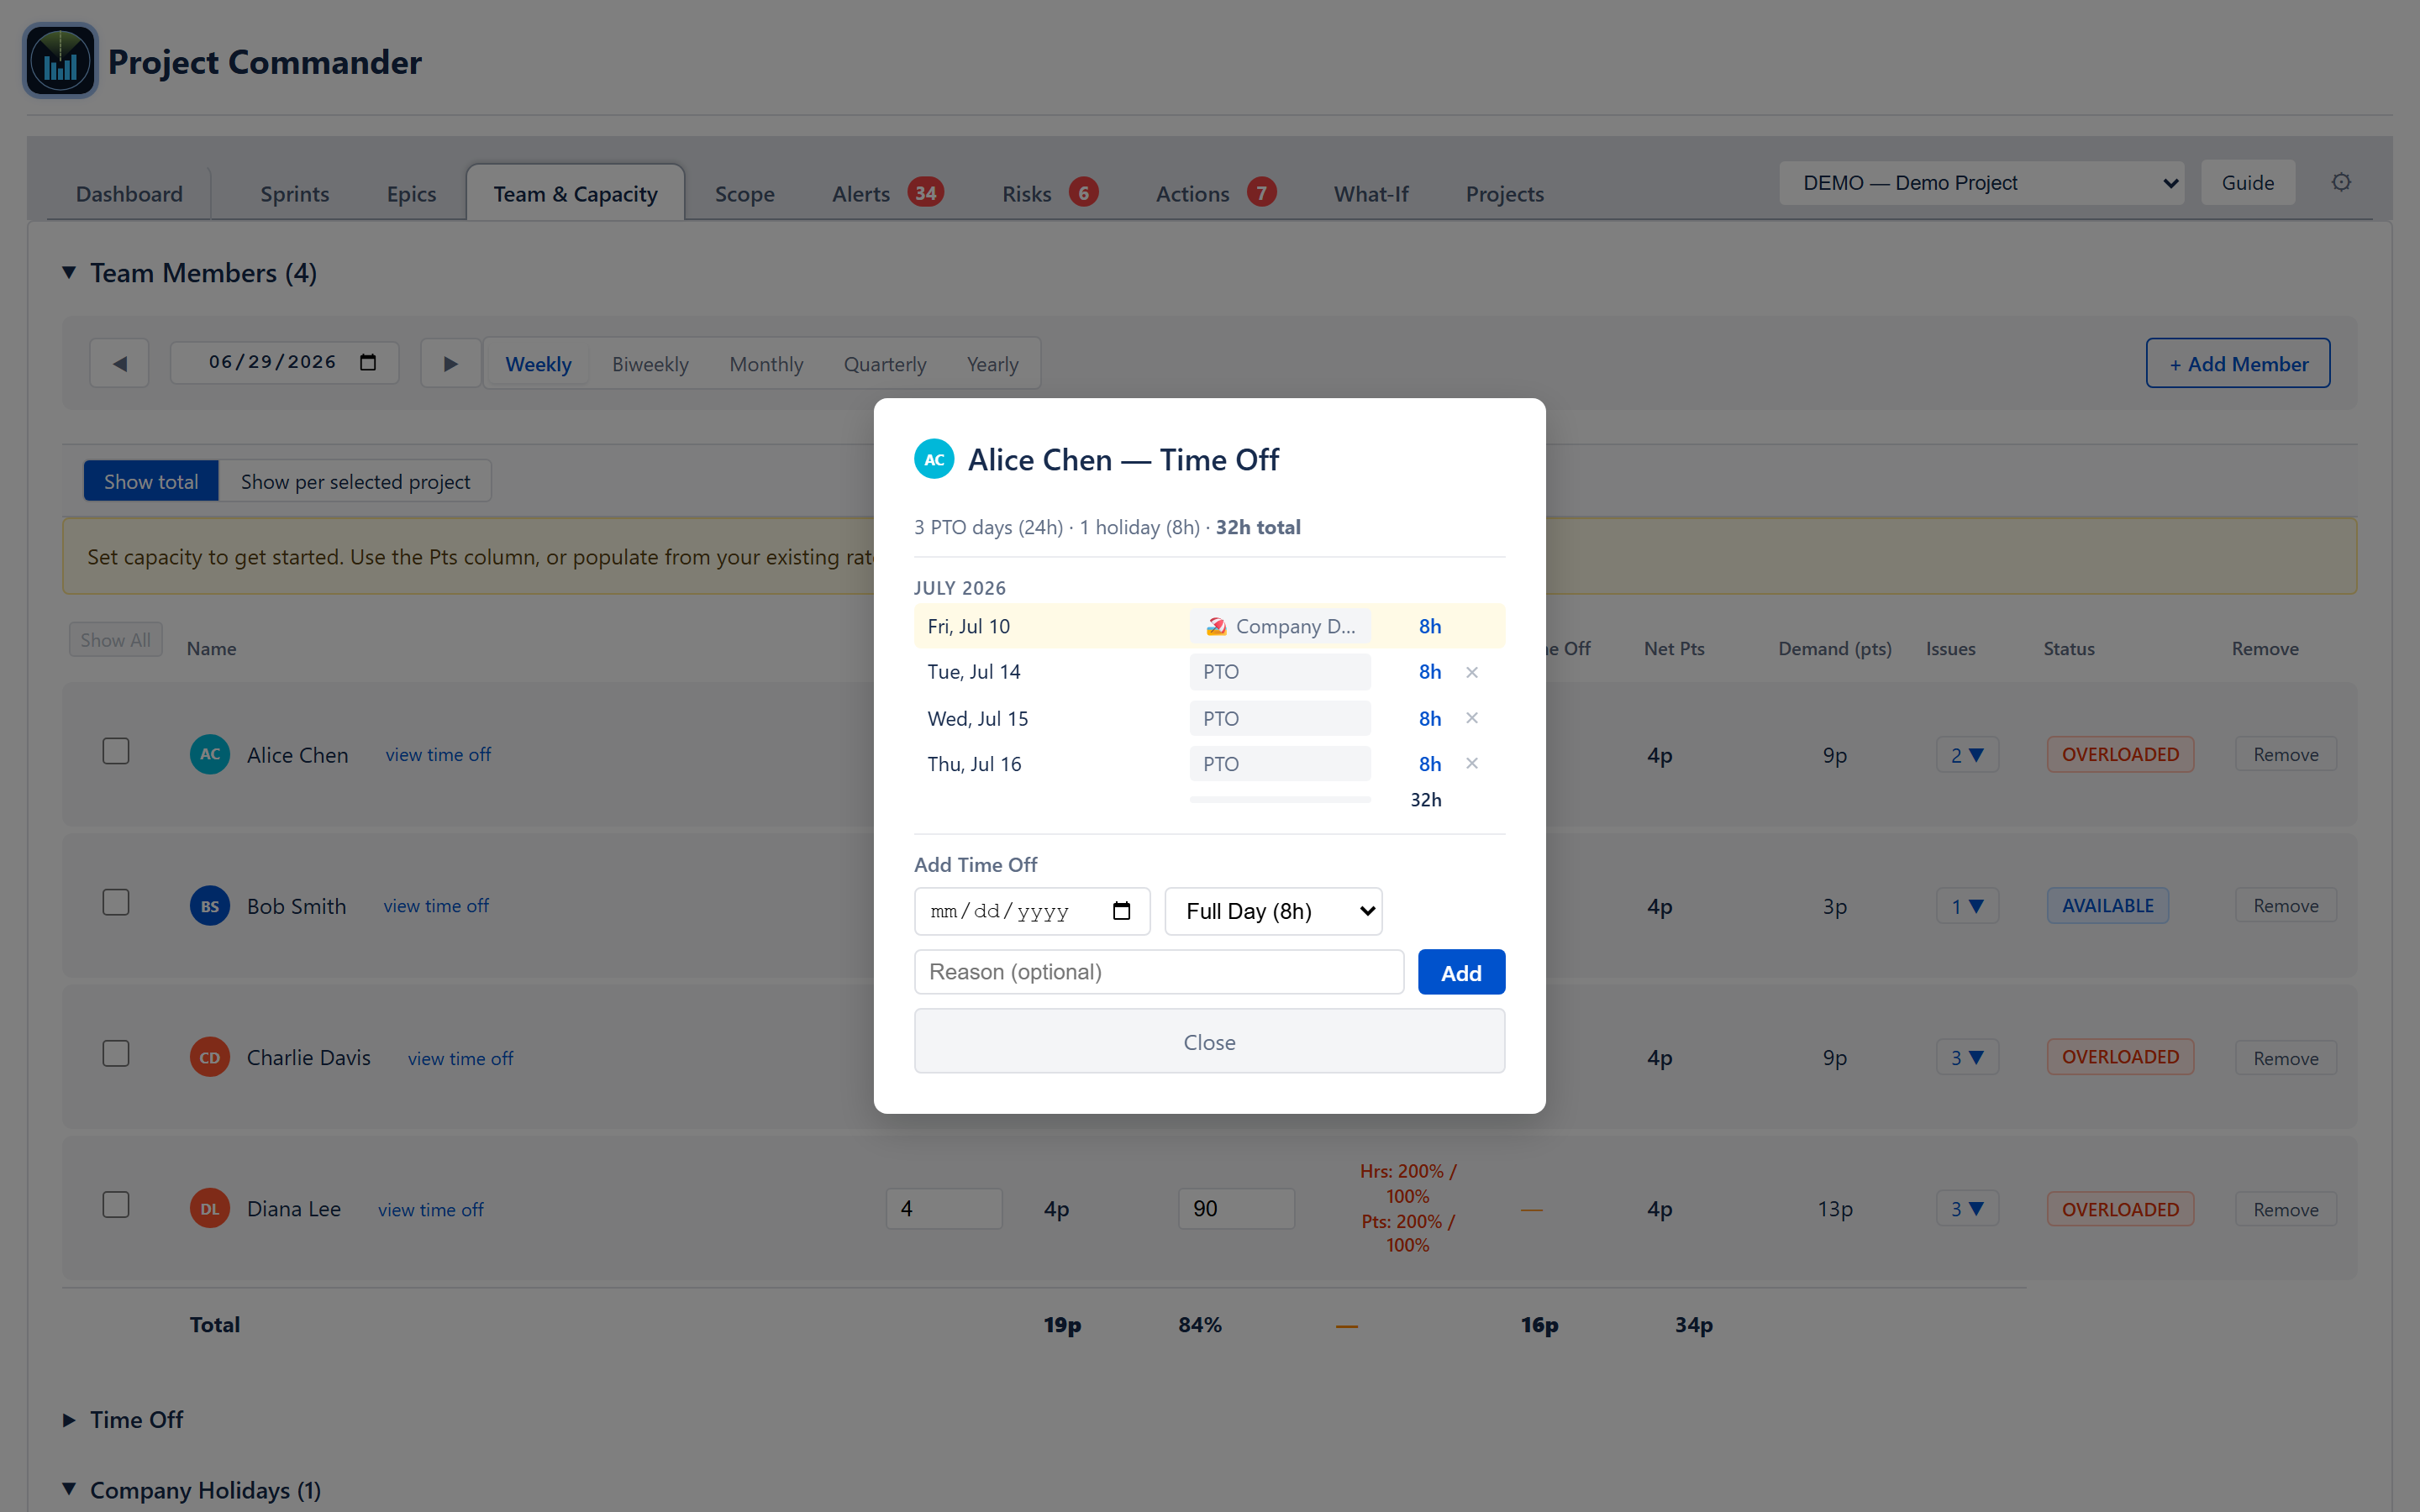Select the Weekly period
Image resolution: width=2420 pixels, height=1512 pixels.
(x=538, y=364)
